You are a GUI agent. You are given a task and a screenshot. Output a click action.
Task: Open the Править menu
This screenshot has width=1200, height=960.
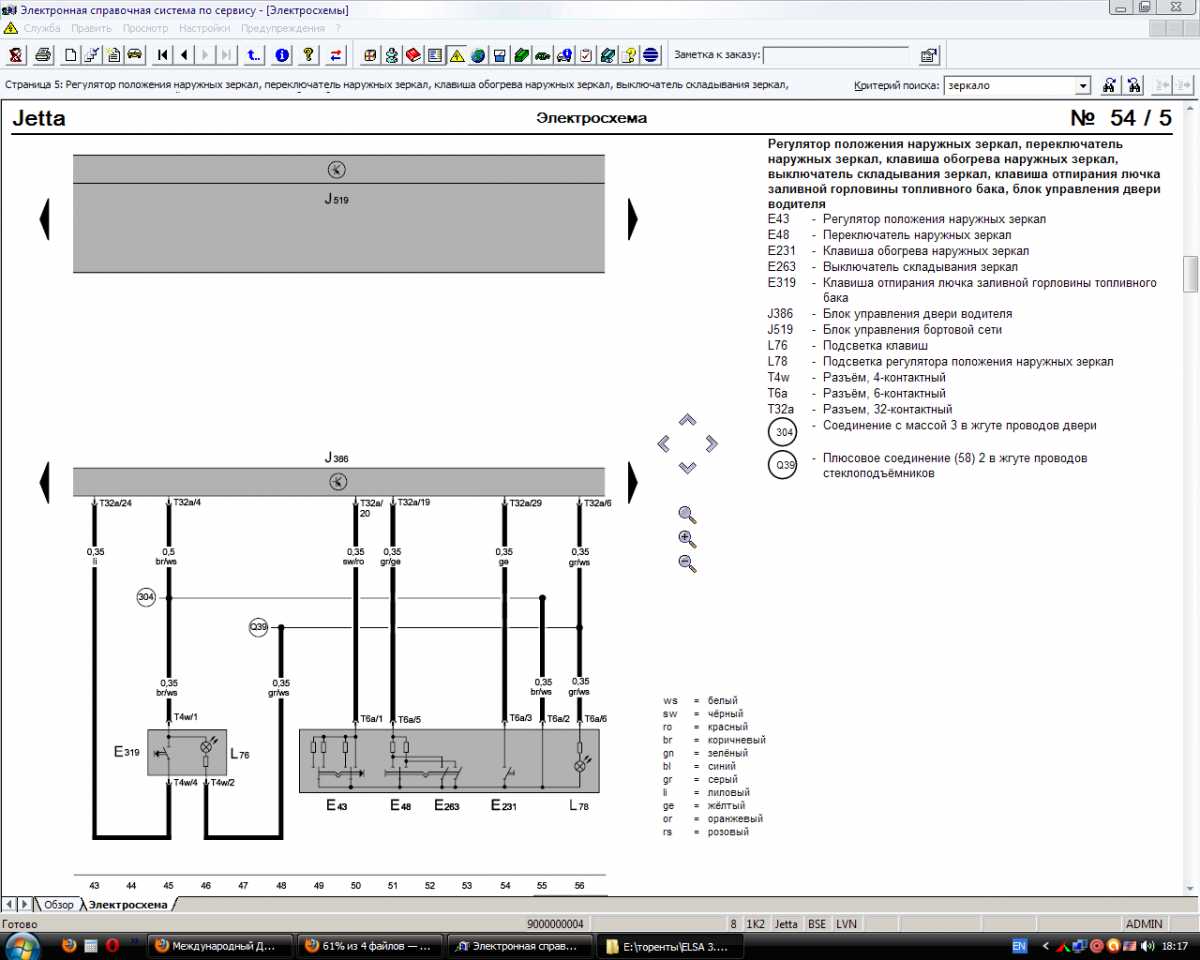92,28
